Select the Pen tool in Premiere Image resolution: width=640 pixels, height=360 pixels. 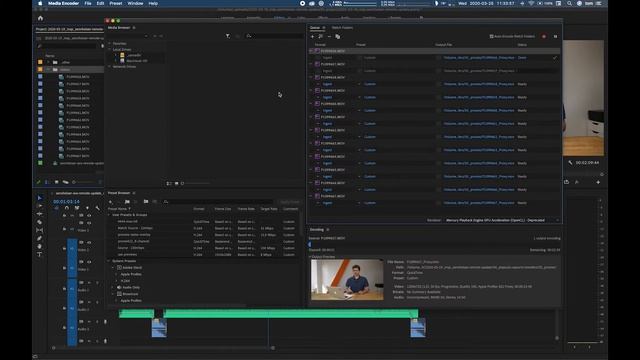click(39, 238)
